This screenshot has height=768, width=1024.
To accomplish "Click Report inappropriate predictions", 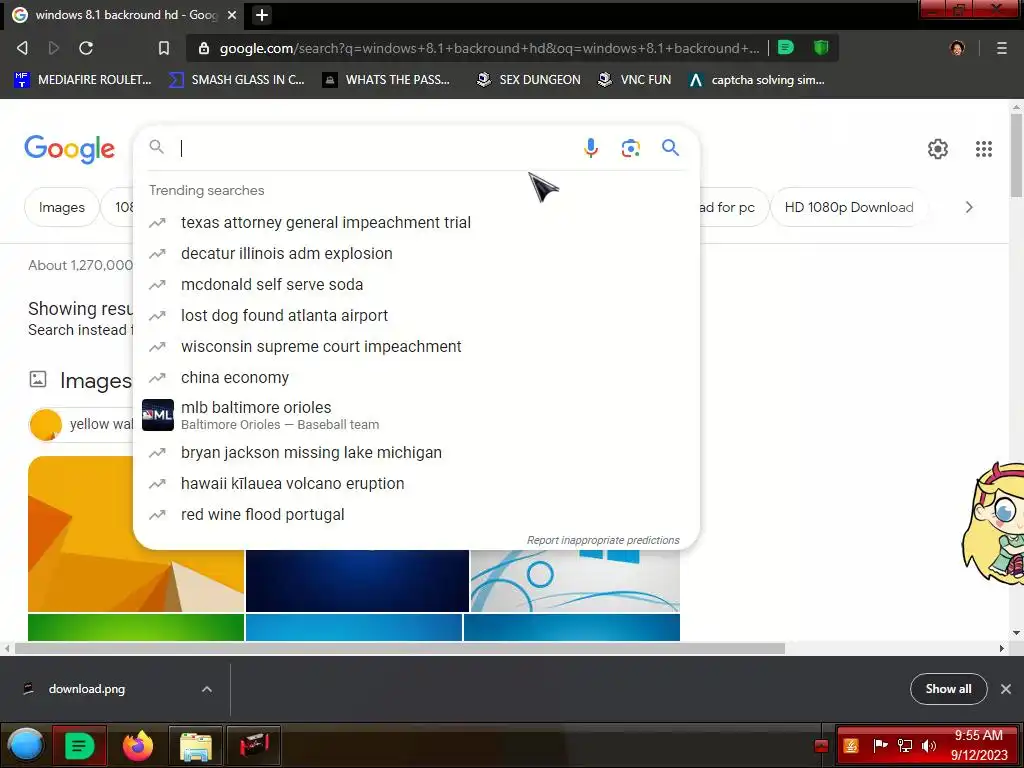I will tap(603, 540).
